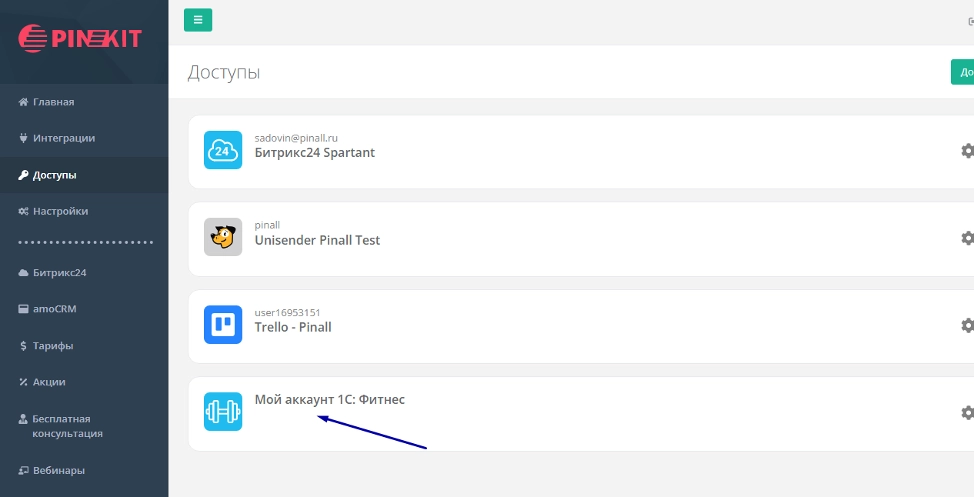Select Доступы in the sidebar
This screenshot has height=497, width=974.
54,175
